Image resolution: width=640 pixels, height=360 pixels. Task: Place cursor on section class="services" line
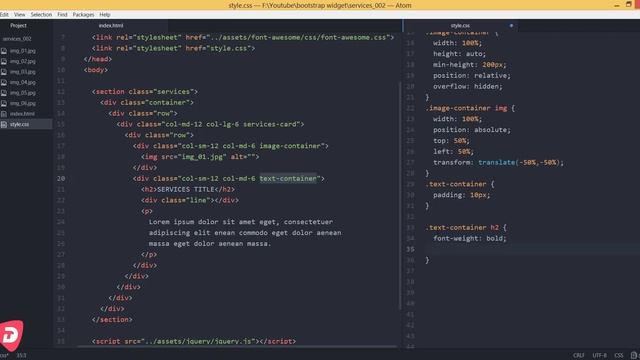point(145,91)
